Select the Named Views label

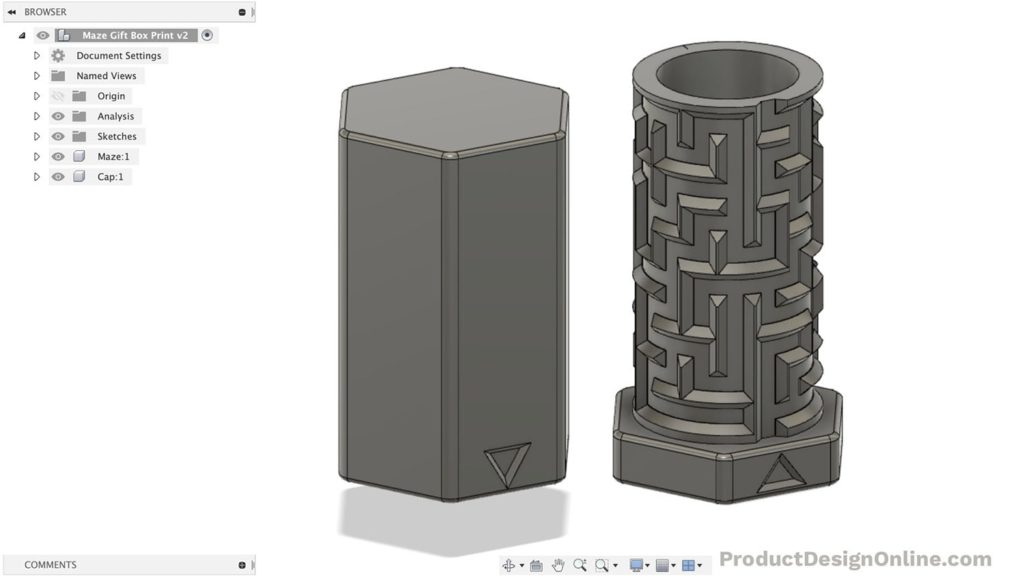click(x=106, y=76)
